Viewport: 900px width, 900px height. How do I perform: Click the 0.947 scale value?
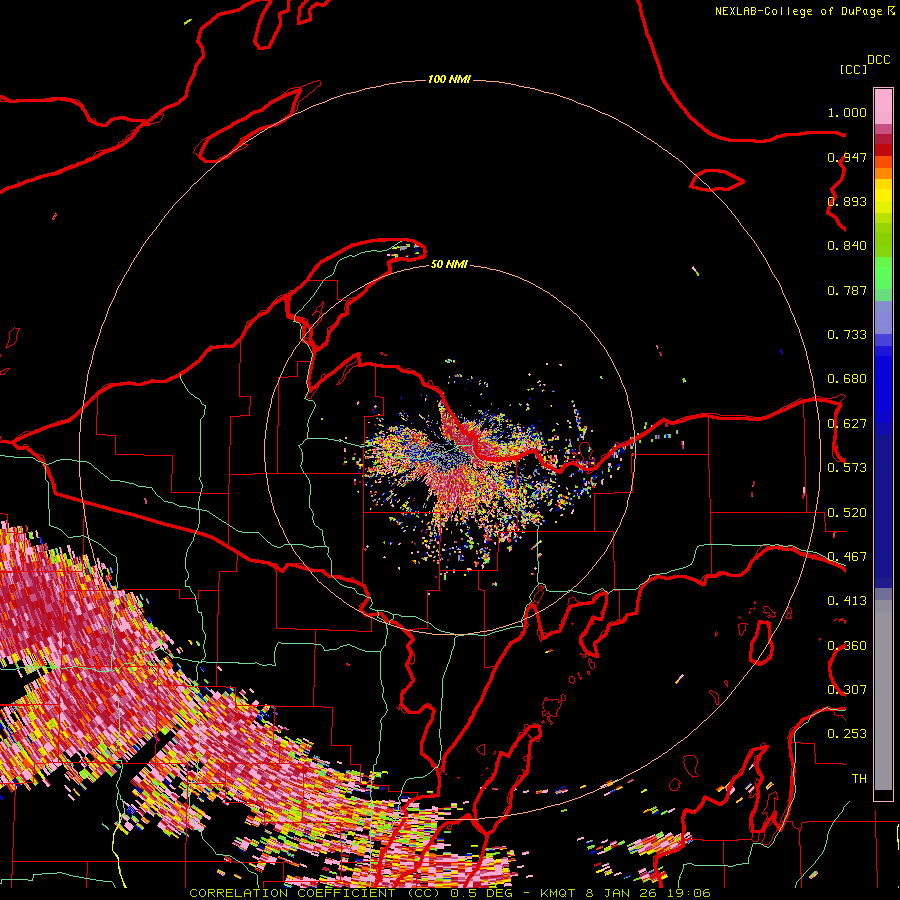(x=847, y=157)
